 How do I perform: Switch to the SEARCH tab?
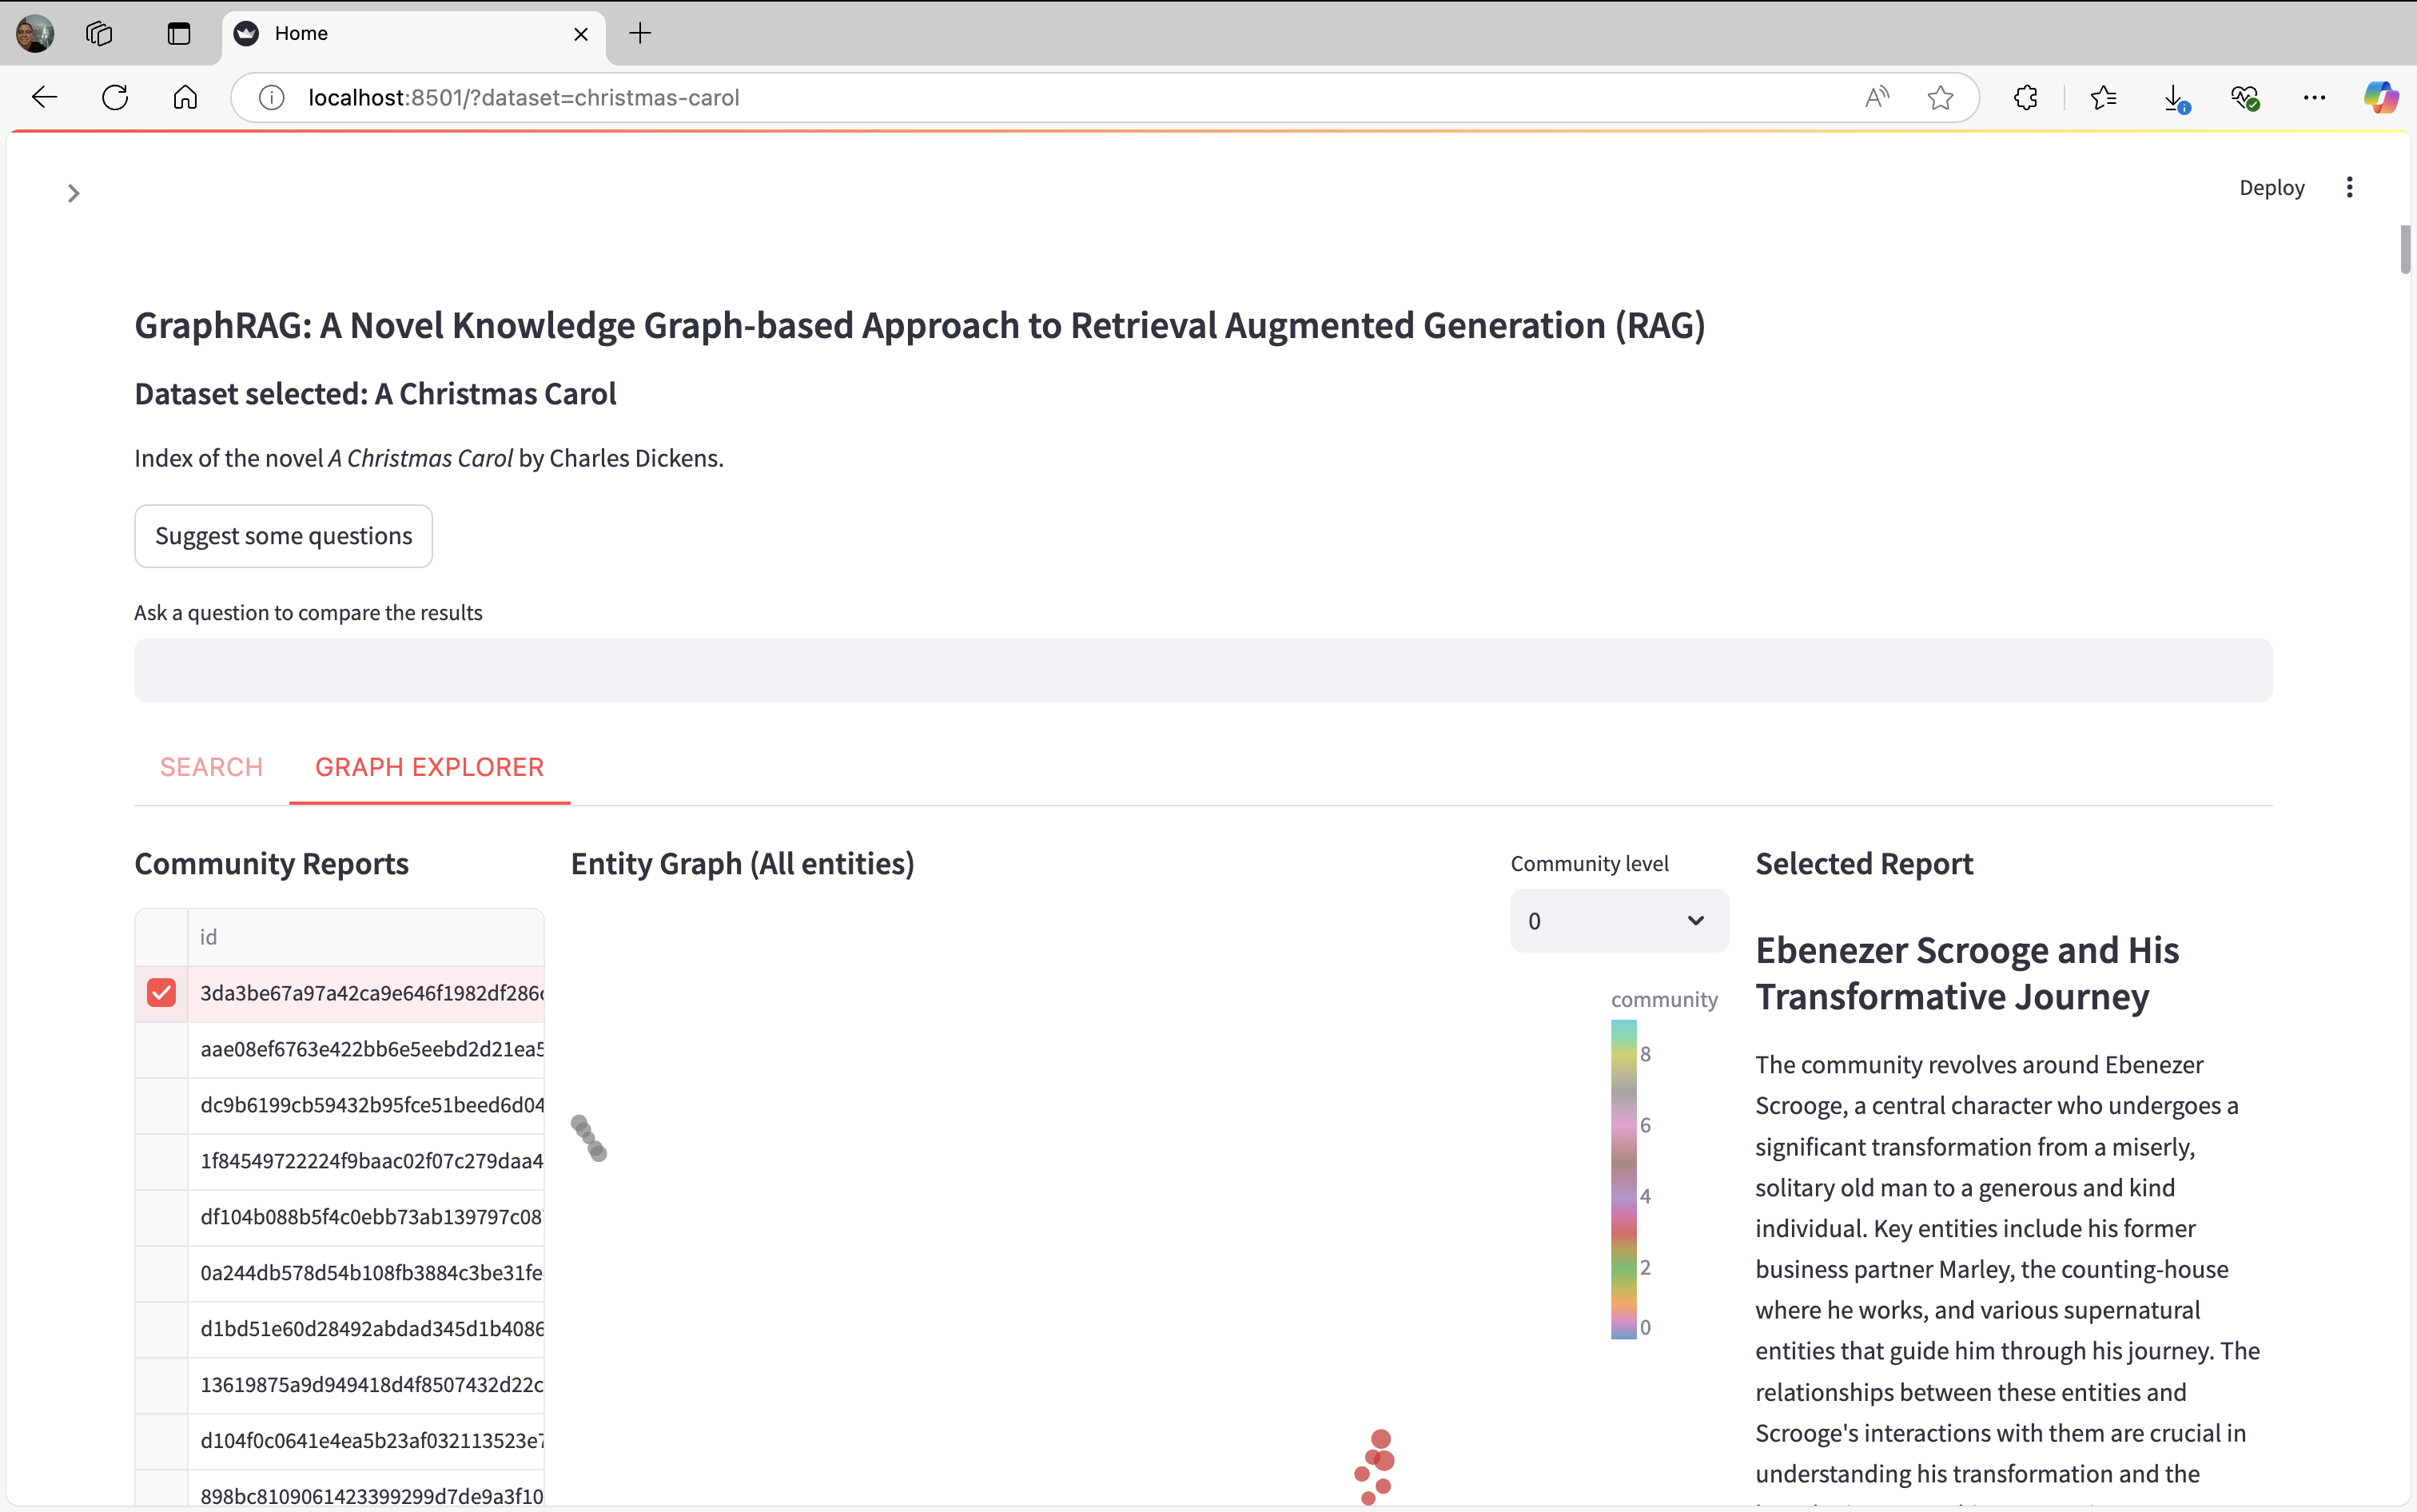211,767
